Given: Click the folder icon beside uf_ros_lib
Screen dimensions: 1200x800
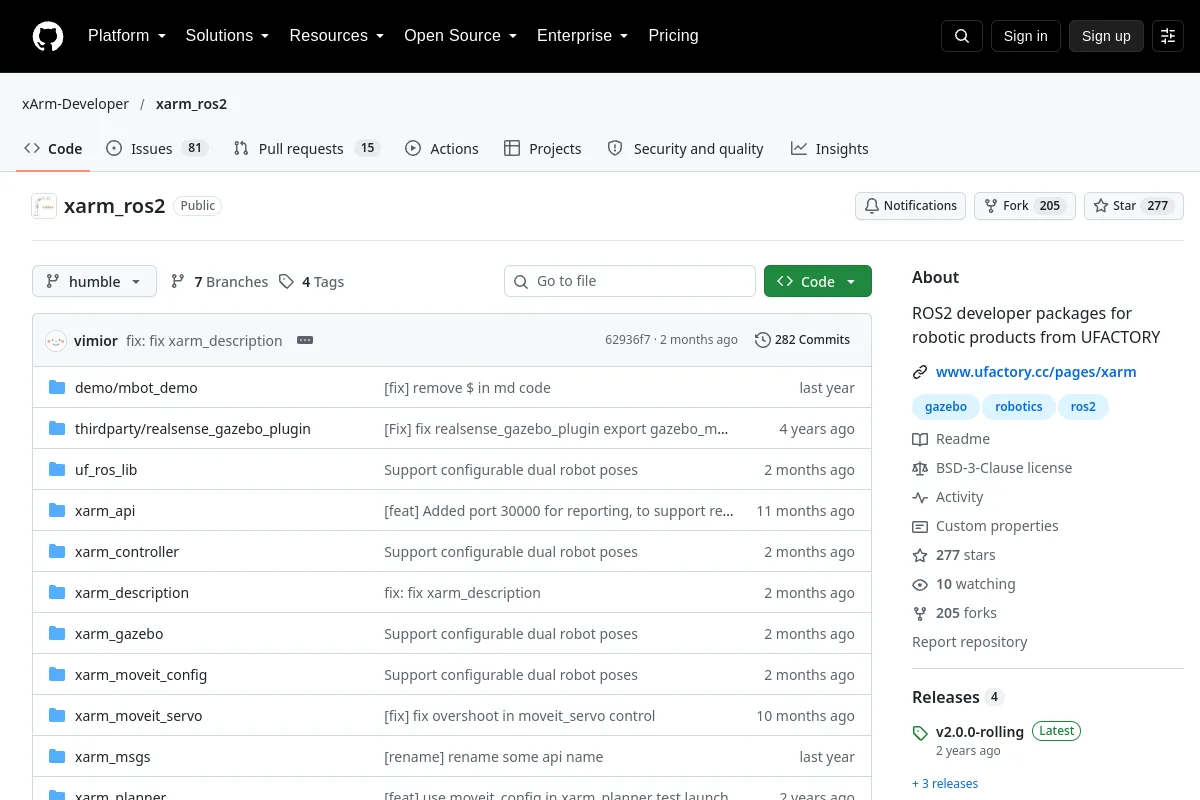Looking at the screenshot, I should [57, 470].
